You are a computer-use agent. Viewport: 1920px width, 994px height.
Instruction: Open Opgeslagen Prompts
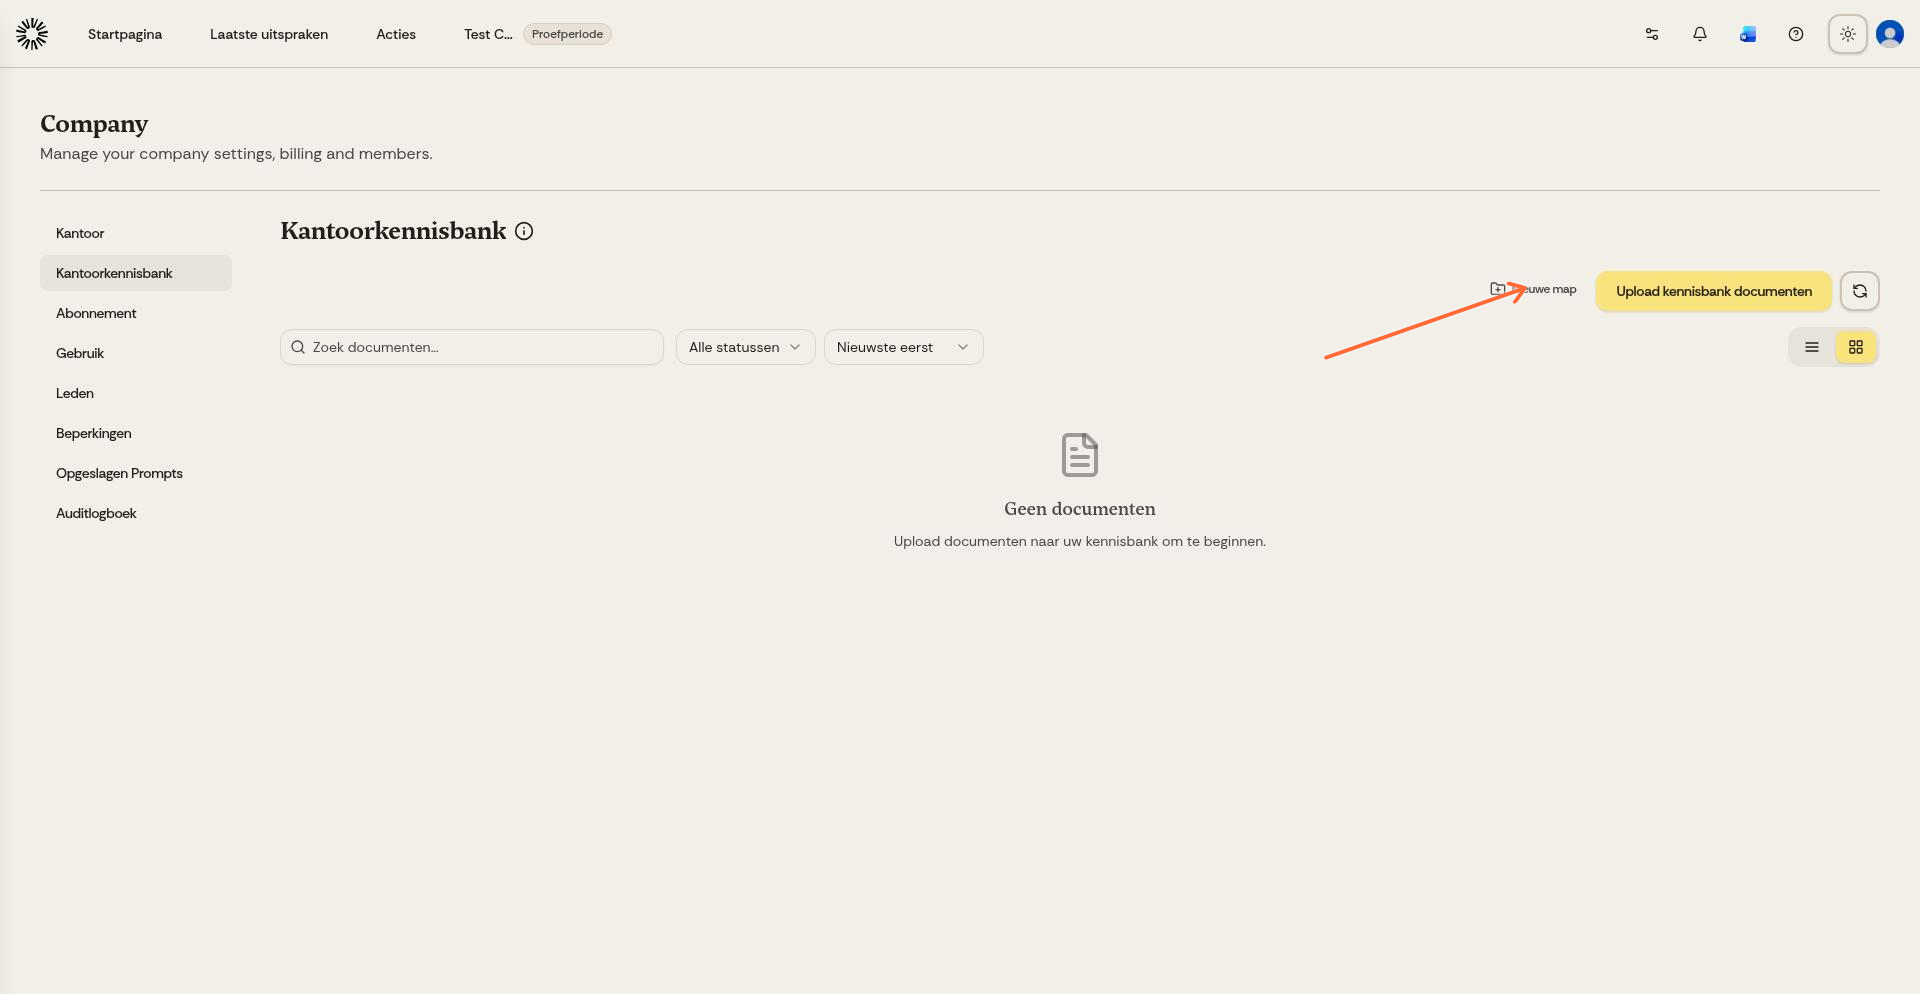tap(136, 473)
